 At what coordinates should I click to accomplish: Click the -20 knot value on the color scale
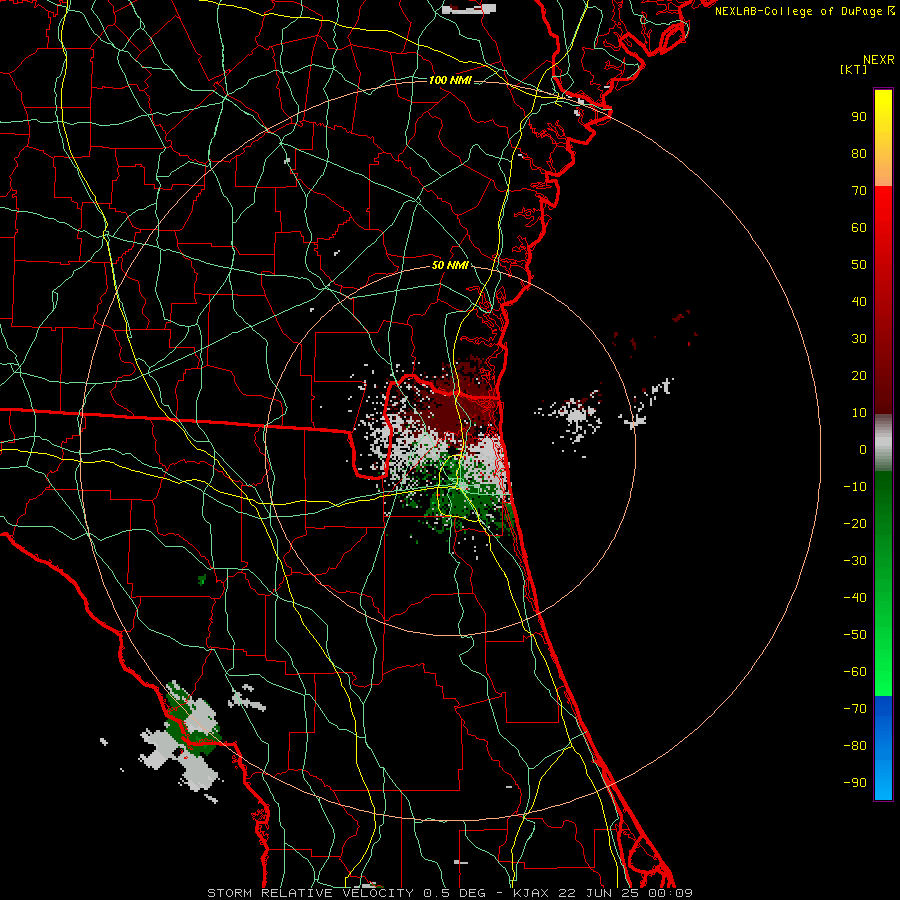pyautogui.click(x=855, y=524)
